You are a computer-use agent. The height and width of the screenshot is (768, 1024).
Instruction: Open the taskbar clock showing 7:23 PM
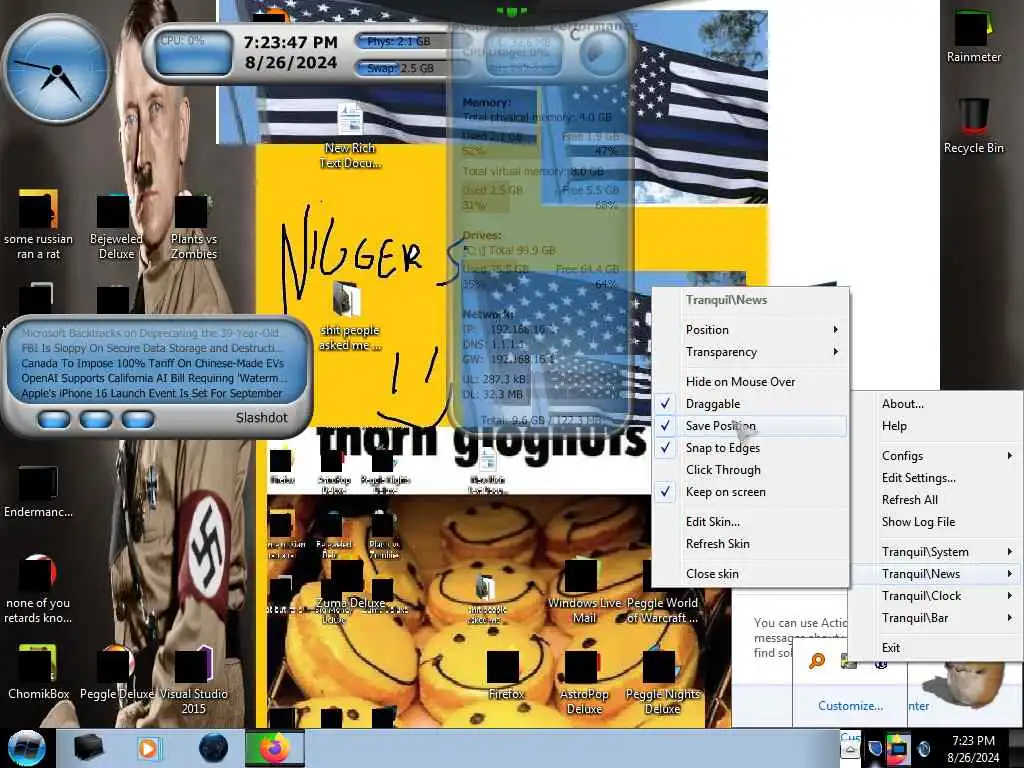(x=973, y=748)
